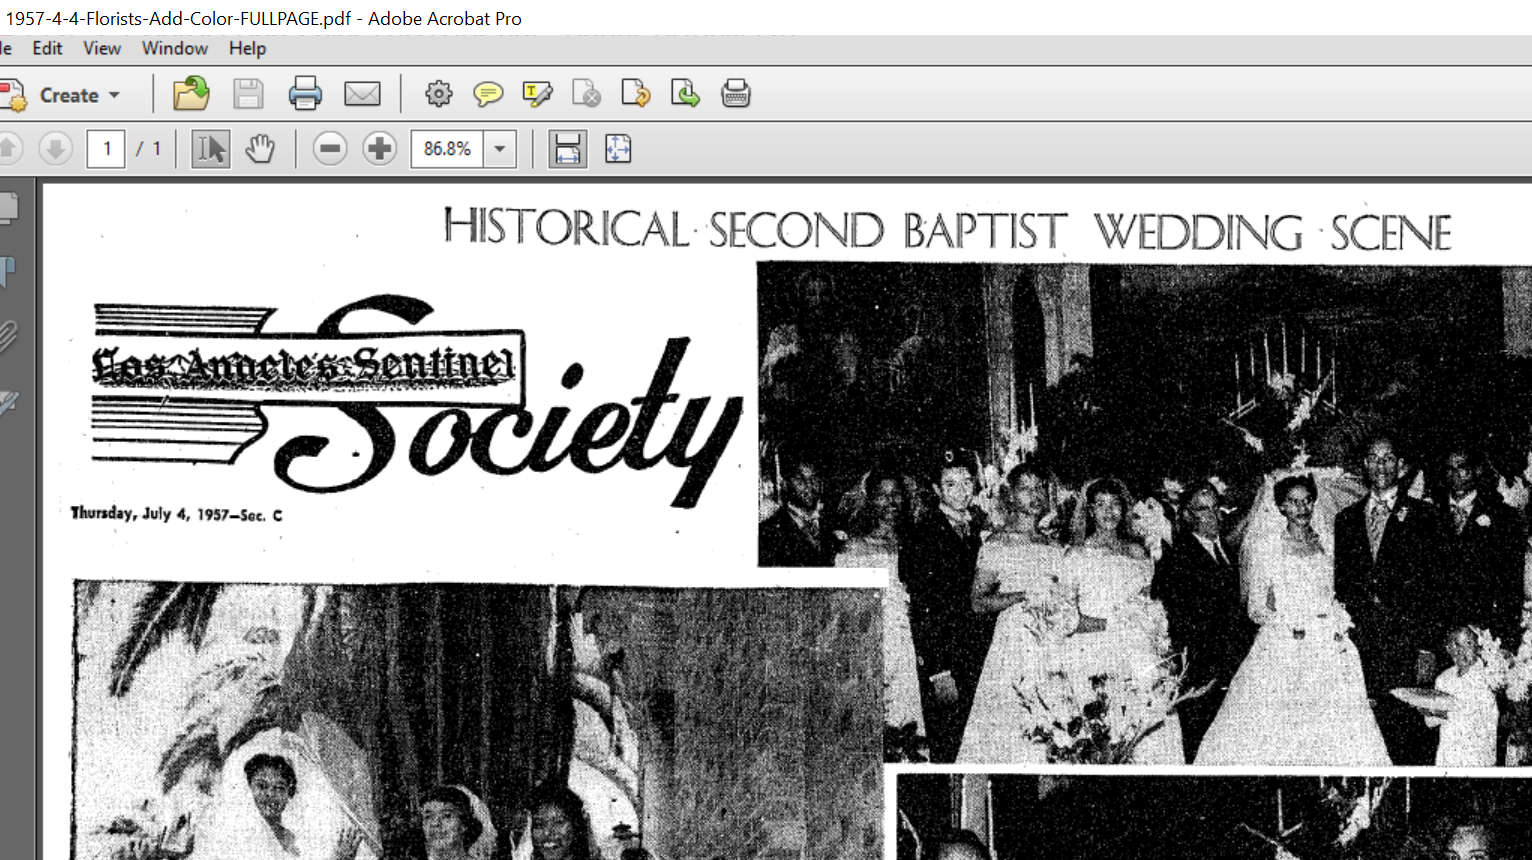The height and width of the screenshot is (860, 1532).
Task: Click the typewriter tool icon
Action: pyautogui.click(x=735, y=94)
